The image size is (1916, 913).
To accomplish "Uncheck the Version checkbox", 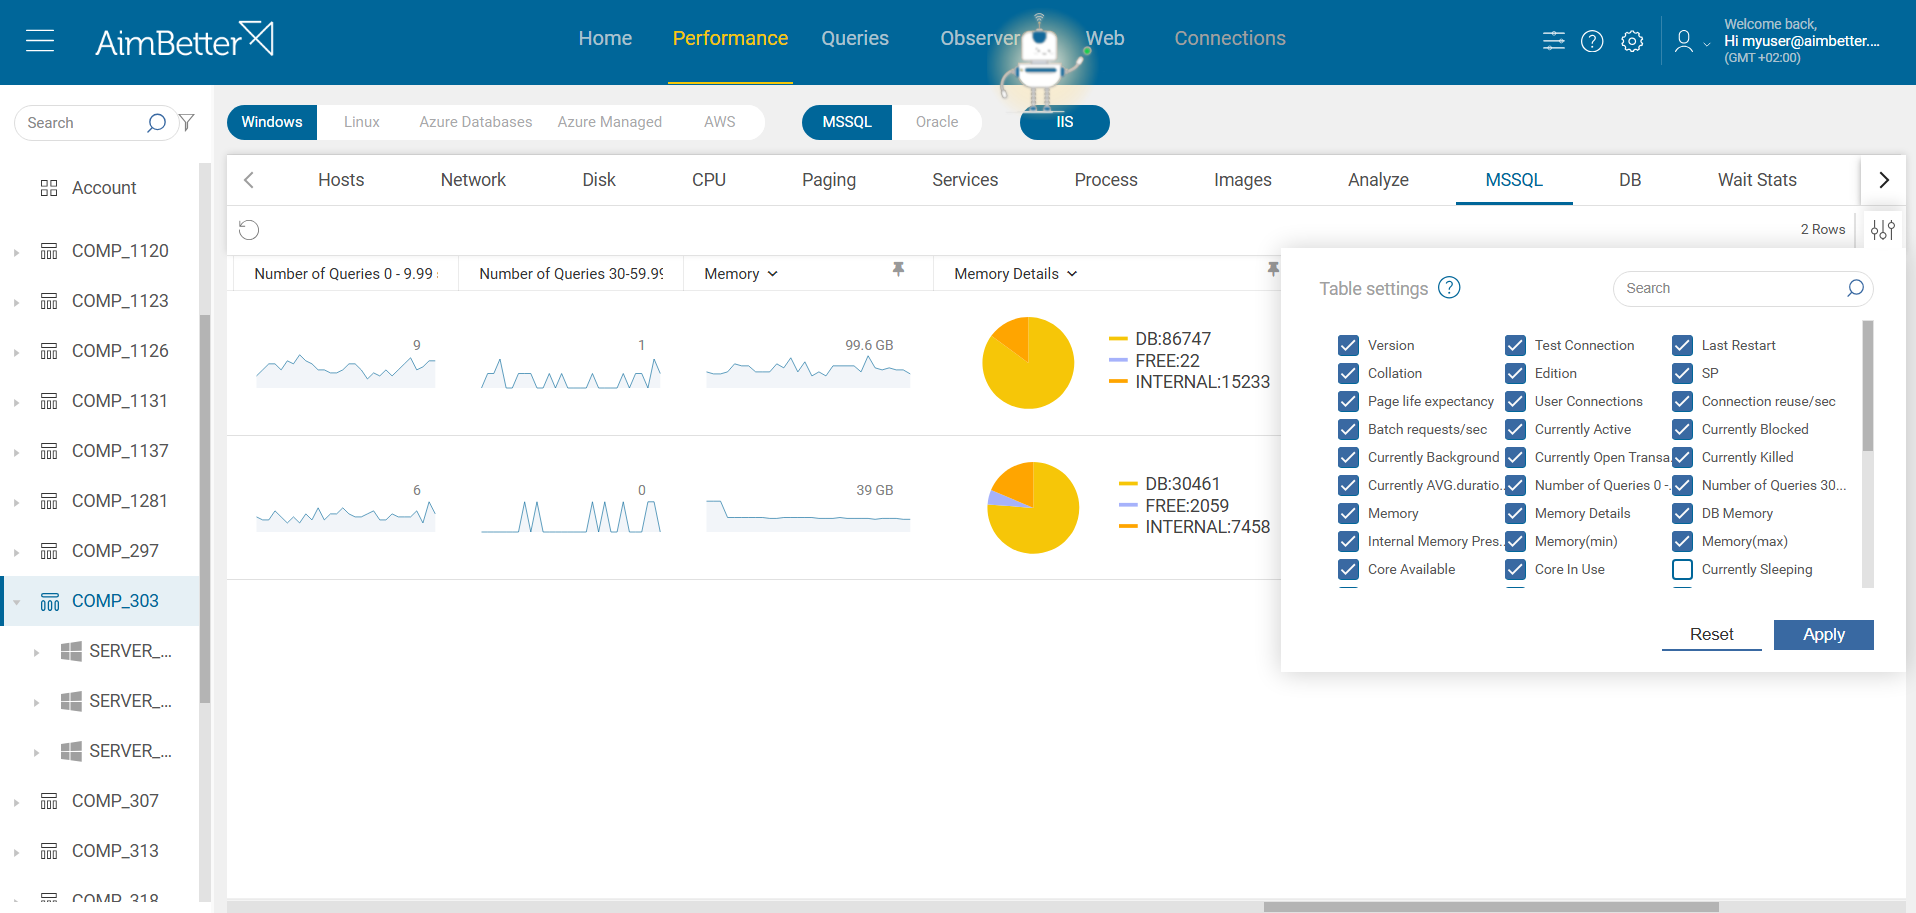I will click(x=1348, y=345).
